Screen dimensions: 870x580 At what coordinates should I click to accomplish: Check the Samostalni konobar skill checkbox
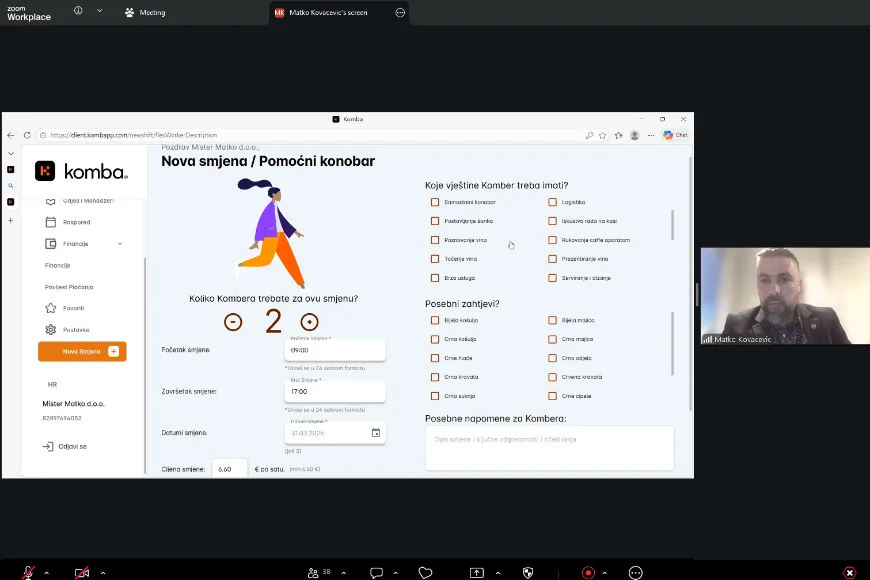(435, 202)
